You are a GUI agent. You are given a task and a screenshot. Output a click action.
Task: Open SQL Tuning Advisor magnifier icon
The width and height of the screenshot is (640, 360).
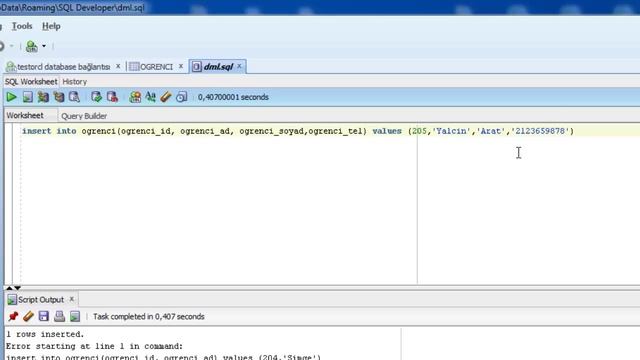(74, 97)
